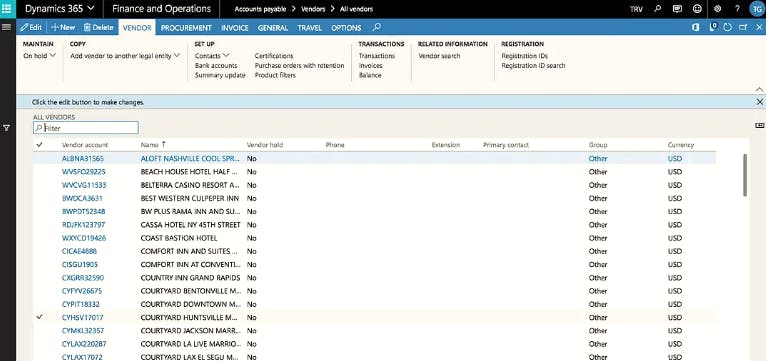Open the Group column header menu
Image resolution: width=766 pixels, height=361 pixels.
[x=598, y=145]
